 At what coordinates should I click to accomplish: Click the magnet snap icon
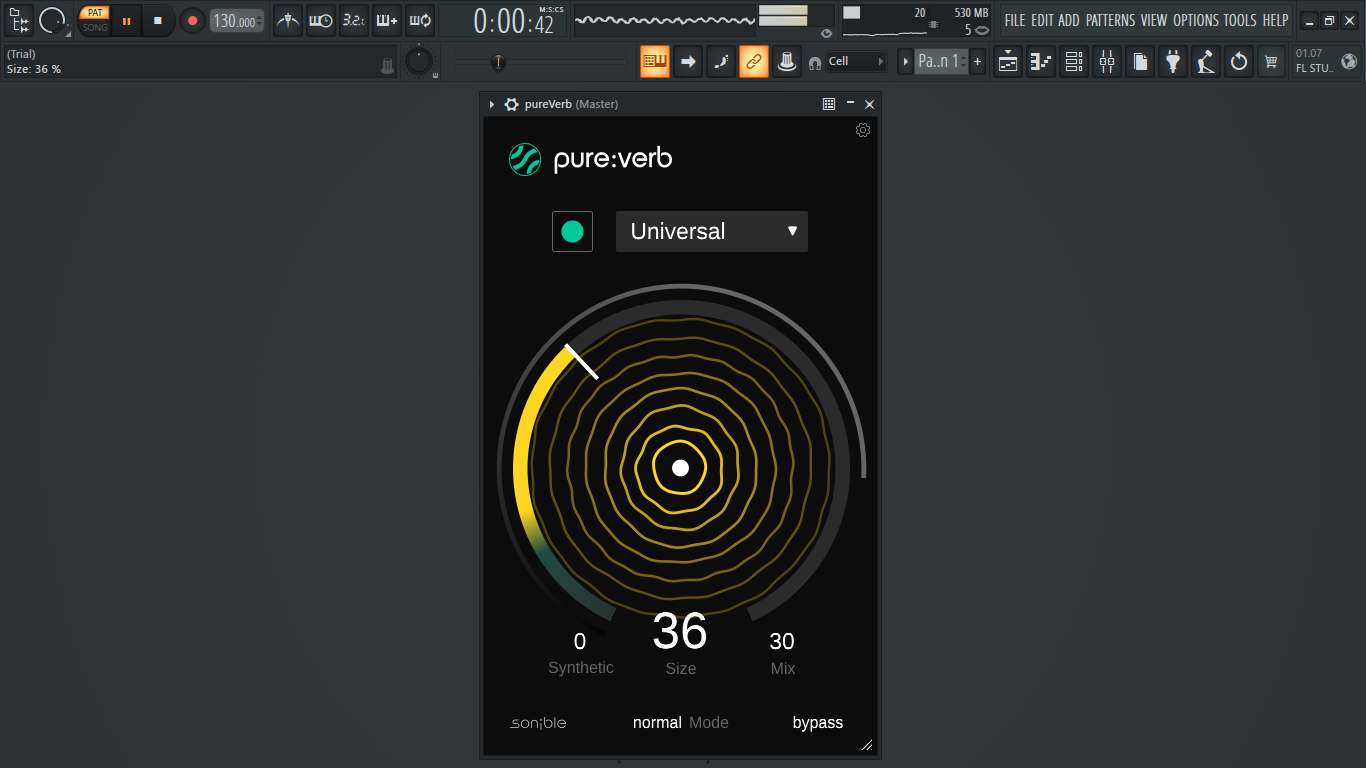pos(815,62)
